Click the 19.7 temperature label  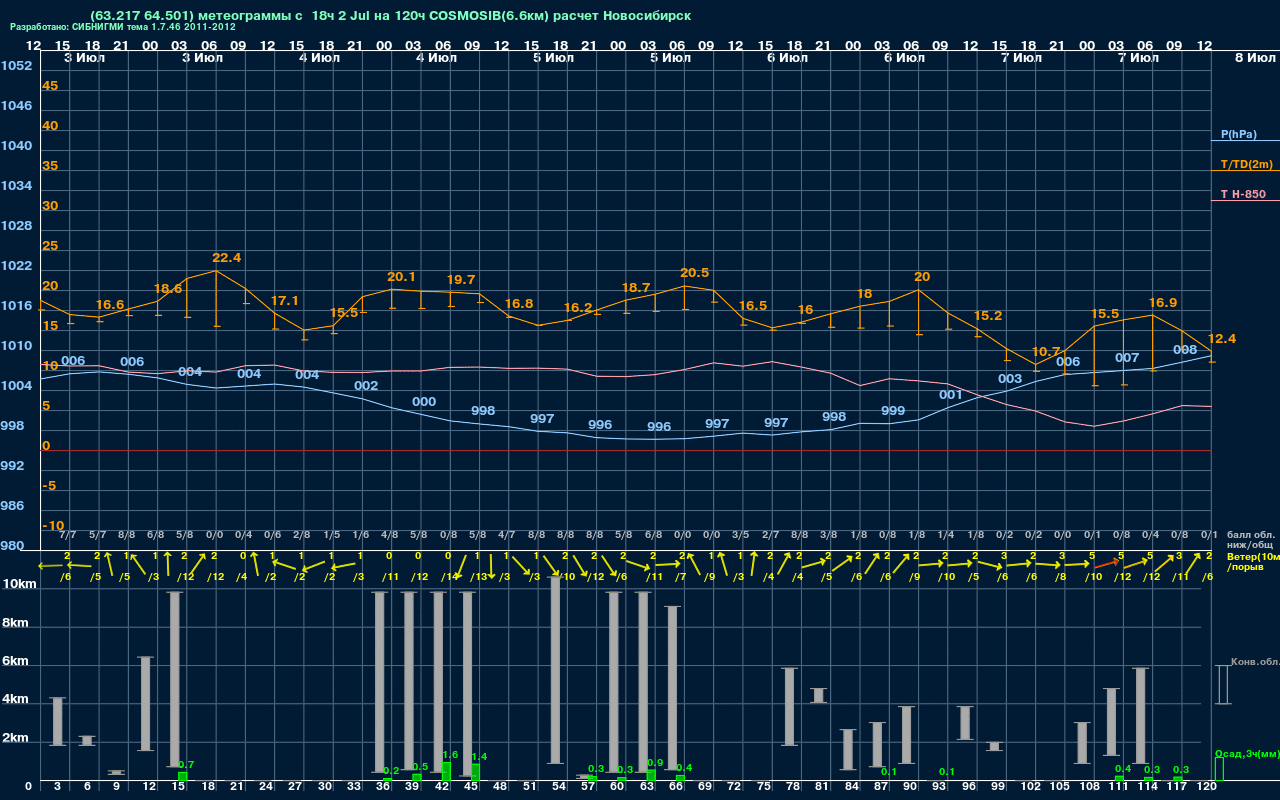461,280
